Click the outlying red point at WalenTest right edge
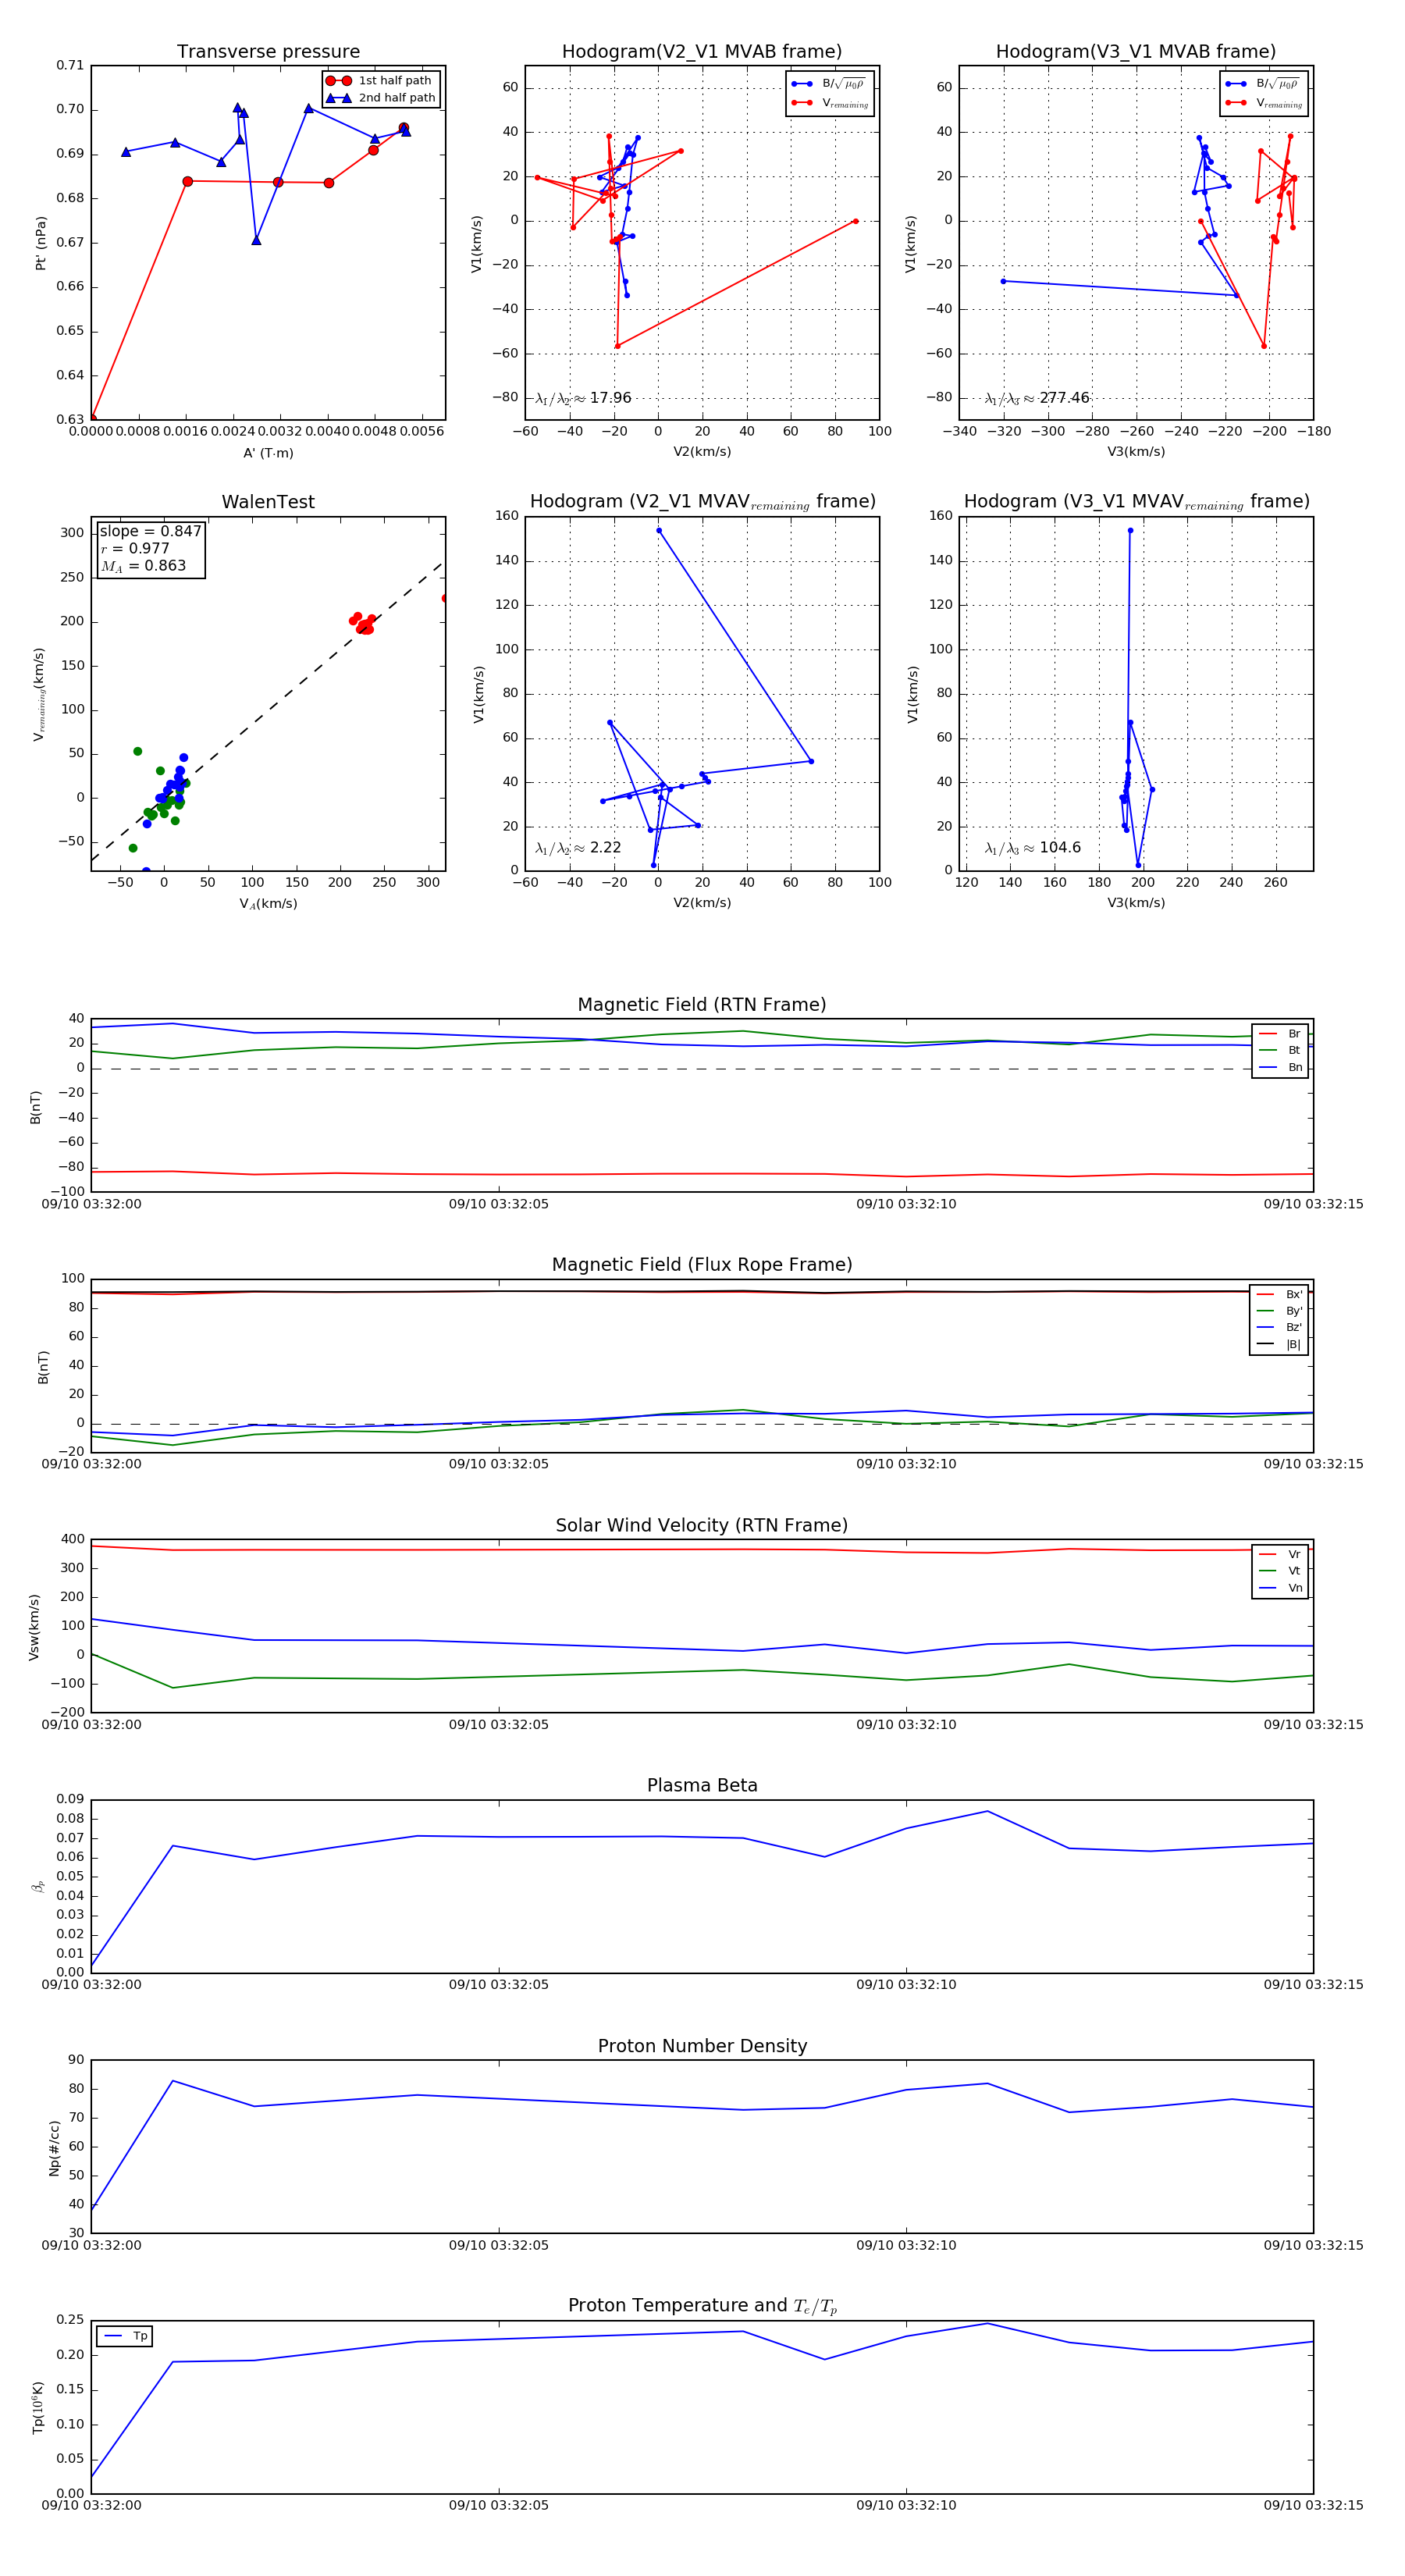The width and height of the screenshot is (1405, 2576). (x=444, y=599)
